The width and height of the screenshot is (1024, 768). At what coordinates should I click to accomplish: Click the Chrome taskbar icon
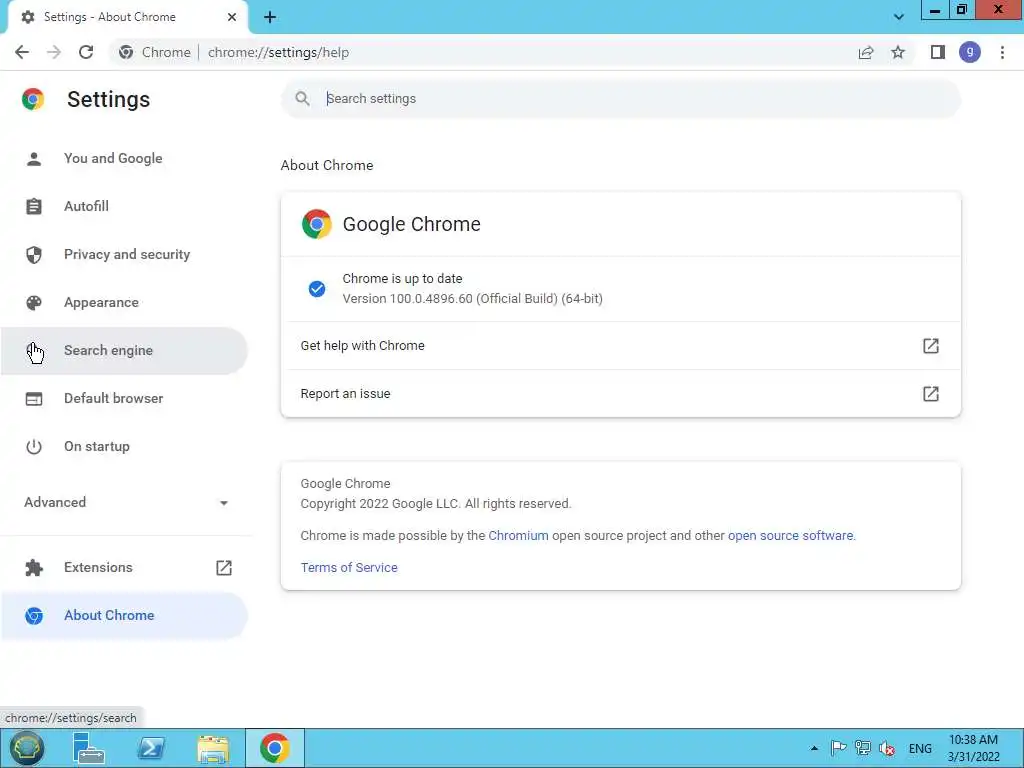(275, 748)
